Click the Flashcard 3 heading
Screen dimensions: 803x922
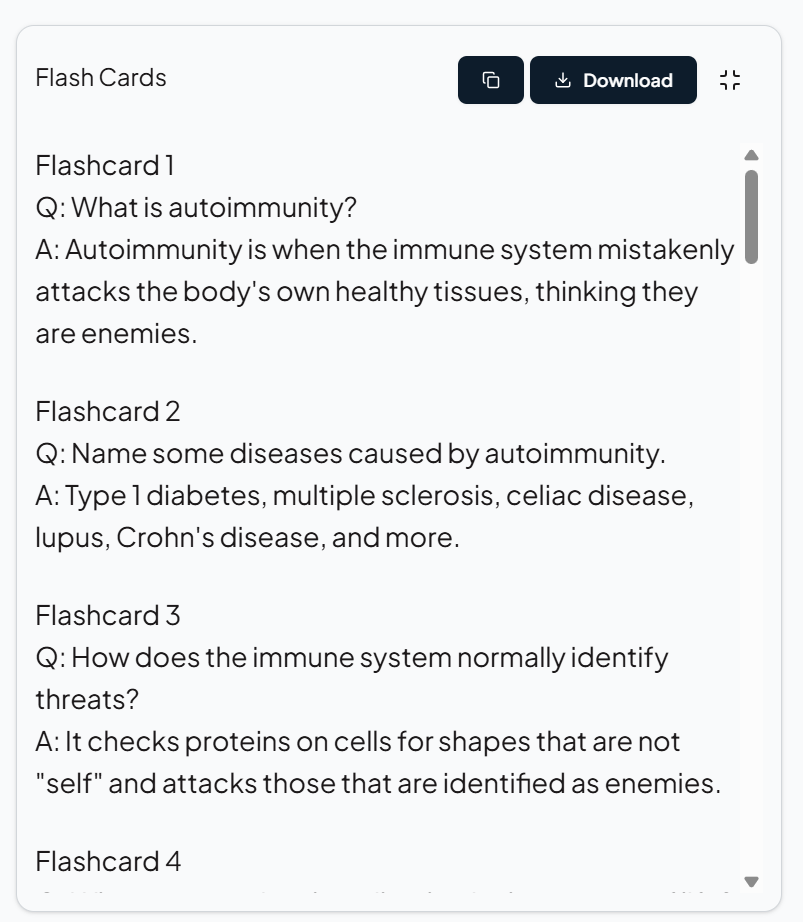click(x=108, y=615)
